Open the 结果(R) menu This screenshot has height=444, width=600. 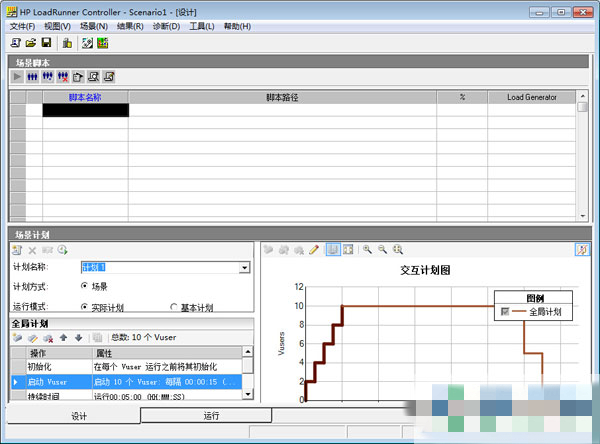[x=130, y=26]
